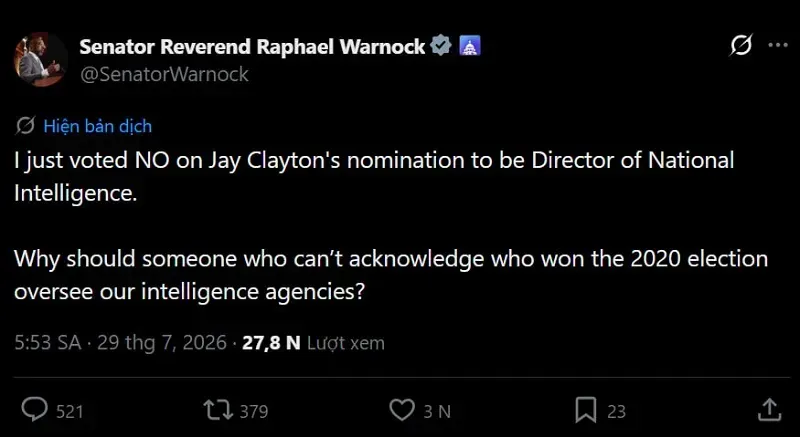The width and height of the screenshot is (800, 437).
Task: Click the reply speech bubble icon
Action: click(x=35, y=410)
